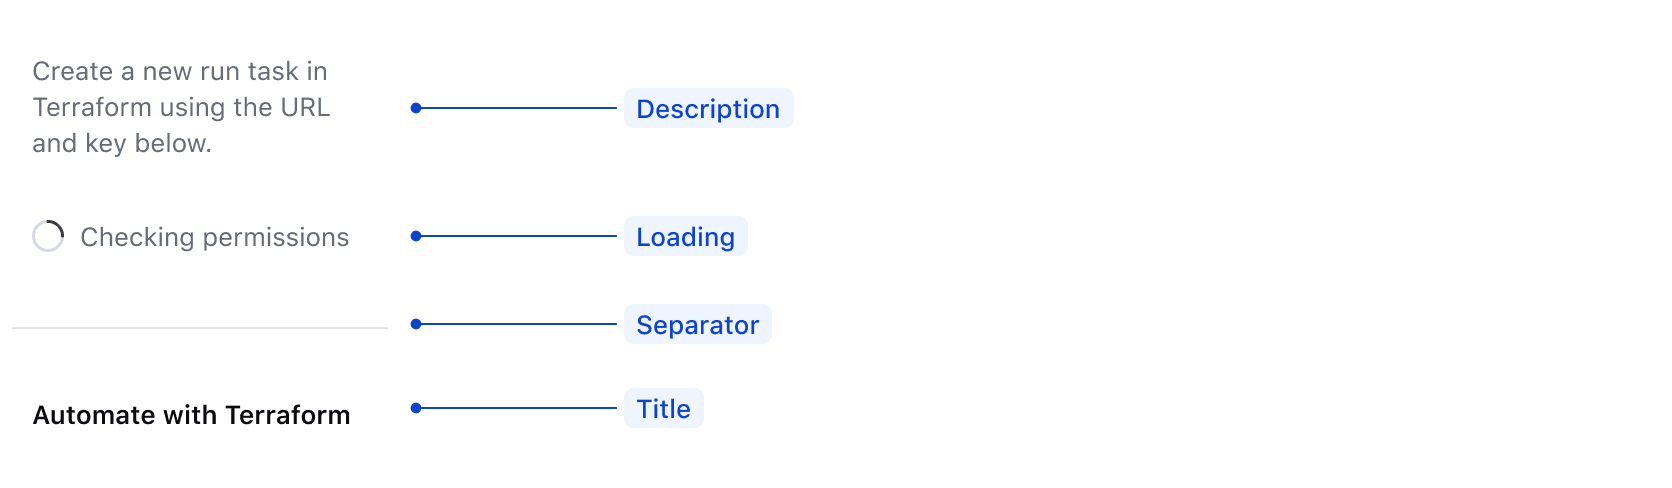Click the blue 'Description' annotation label
1672x488 pixels.
point(708,109)
